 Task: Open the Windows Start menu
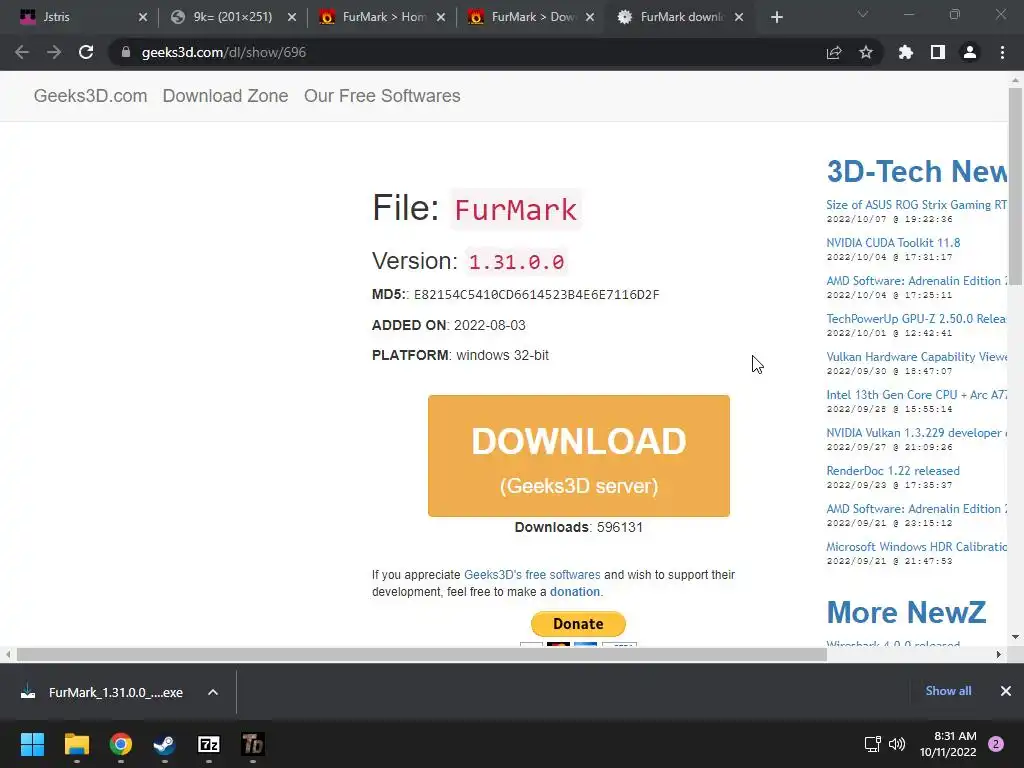click(x=32, y=744)
